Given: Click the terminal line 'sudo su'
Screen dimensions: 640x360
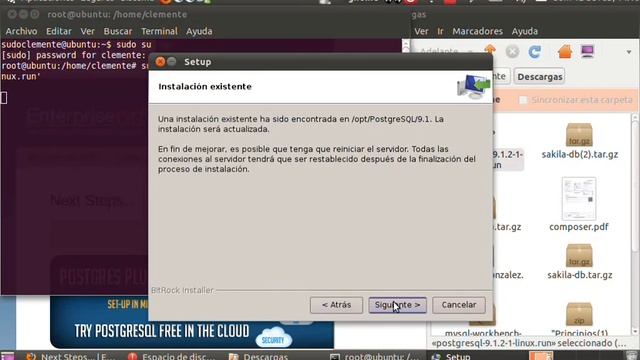Looking at the screenshot, I should [134, 44].
